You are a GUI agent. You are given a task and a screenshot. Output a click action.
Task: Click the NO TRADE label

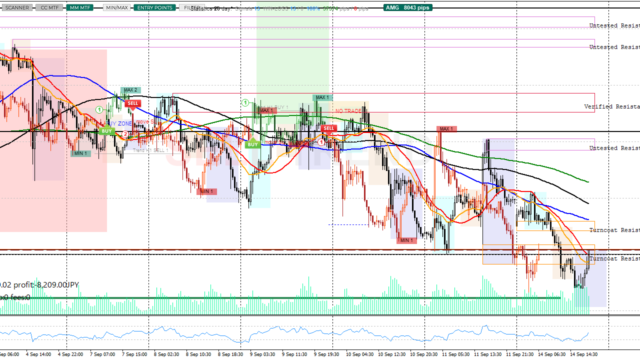pyautogui.click(x=348, y=111)
